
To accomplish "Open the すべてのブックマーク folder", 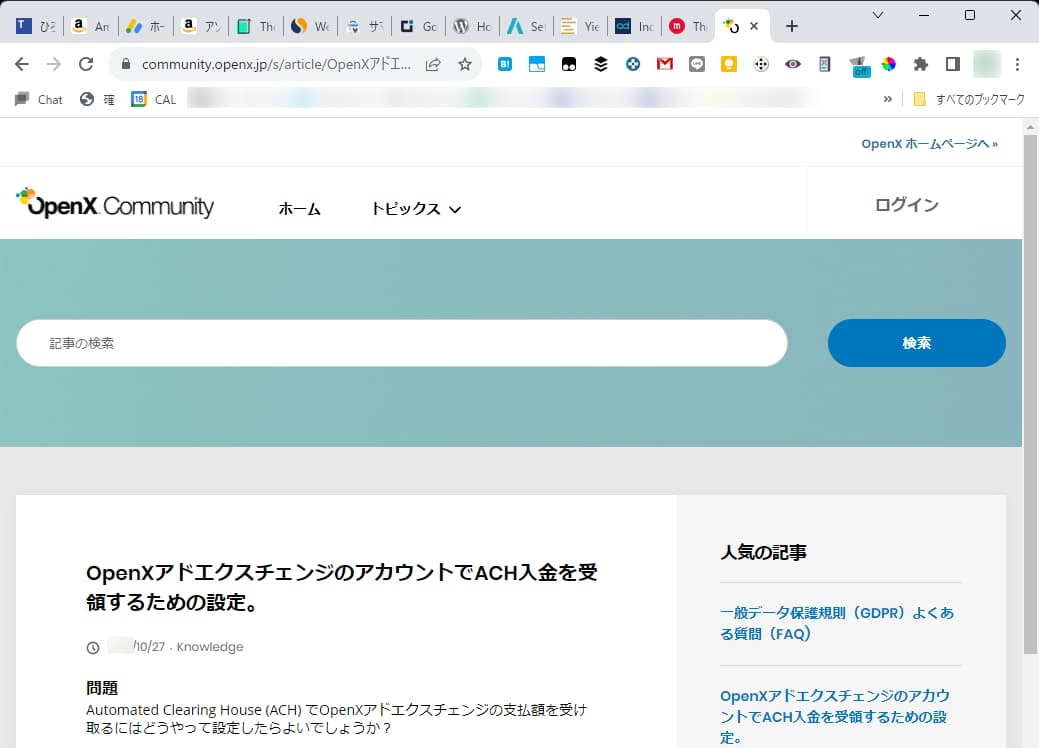I will click(x=969, y=99).
